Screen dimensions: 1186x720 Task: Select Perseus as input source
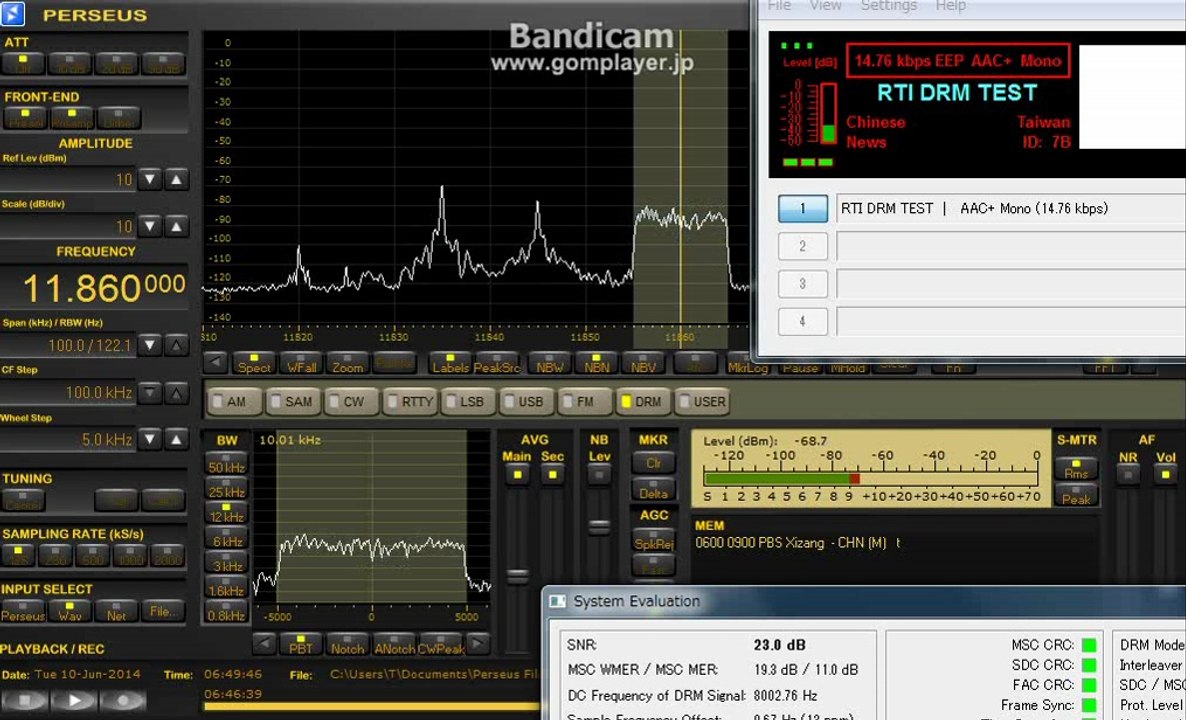point(23,611)
